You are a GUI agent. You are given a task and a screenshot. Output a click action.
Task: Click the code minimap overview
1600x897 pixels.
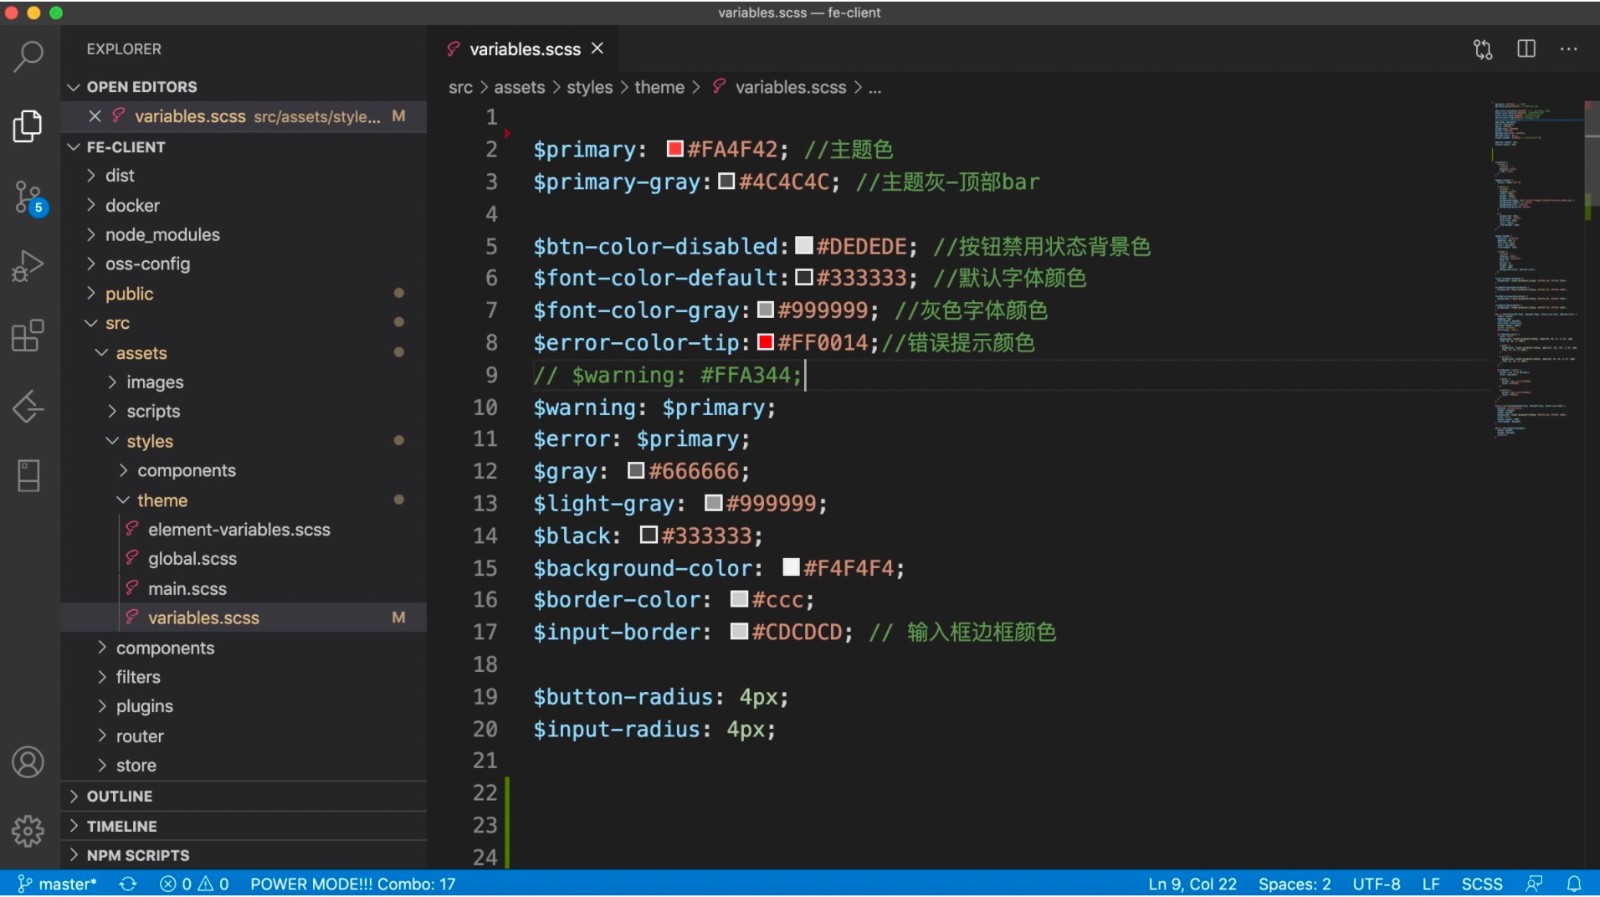(x=1538, y=270)
